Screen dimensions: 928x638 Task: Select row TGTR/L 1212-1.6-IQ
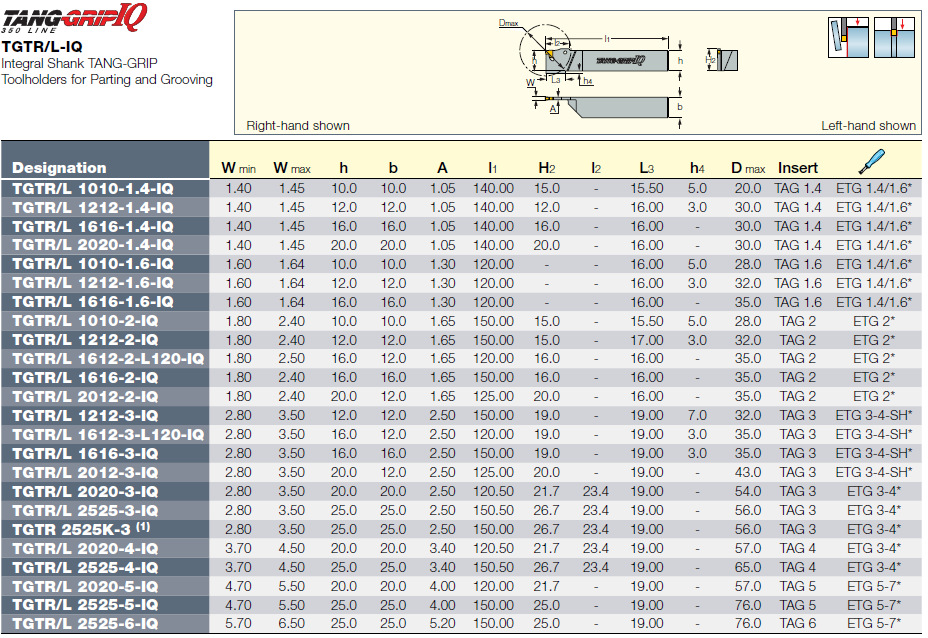coord(462,283)
